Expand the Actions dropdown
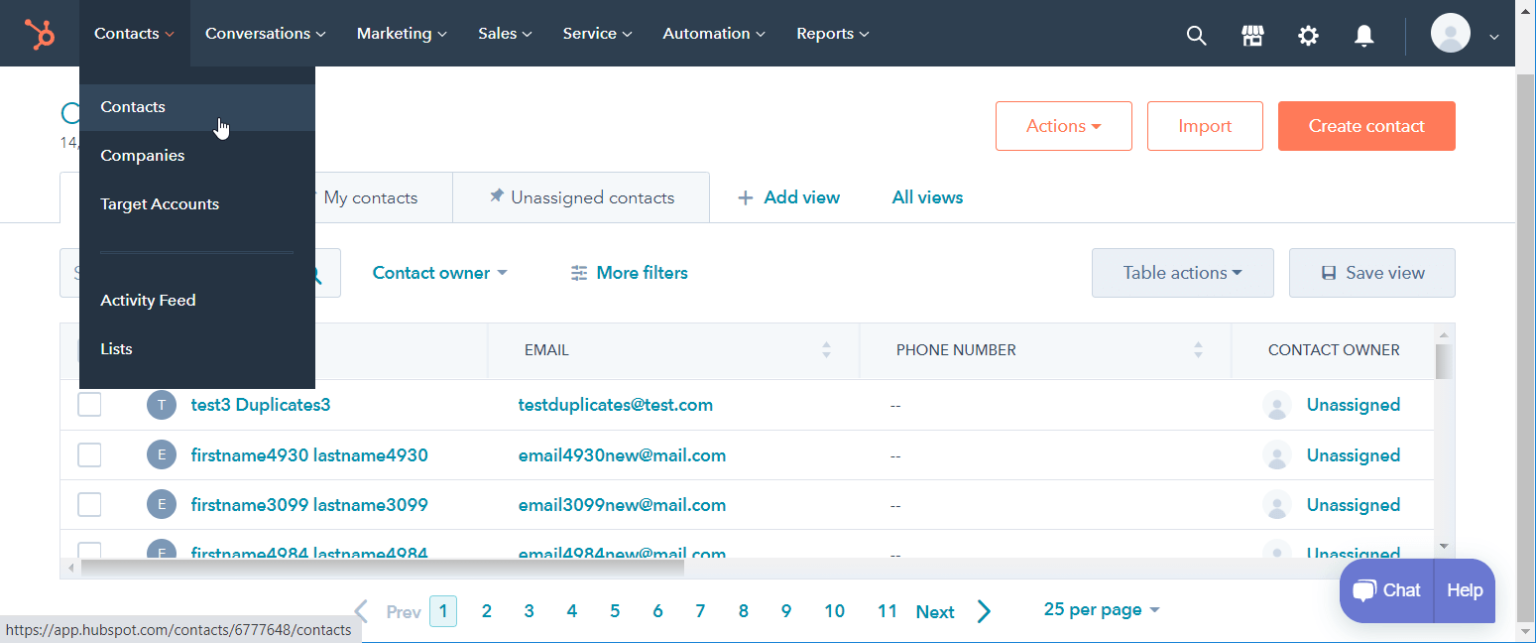Image resolution: width=1536 pixels, height=643 pixels. [x=1063, y=126]
